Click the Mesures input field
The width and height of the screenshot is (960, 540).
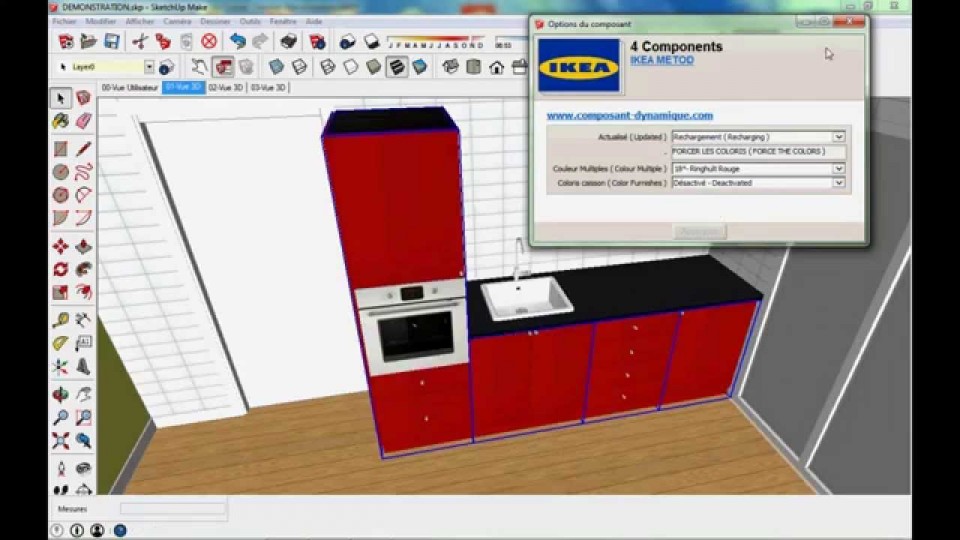tap(173, 509)
